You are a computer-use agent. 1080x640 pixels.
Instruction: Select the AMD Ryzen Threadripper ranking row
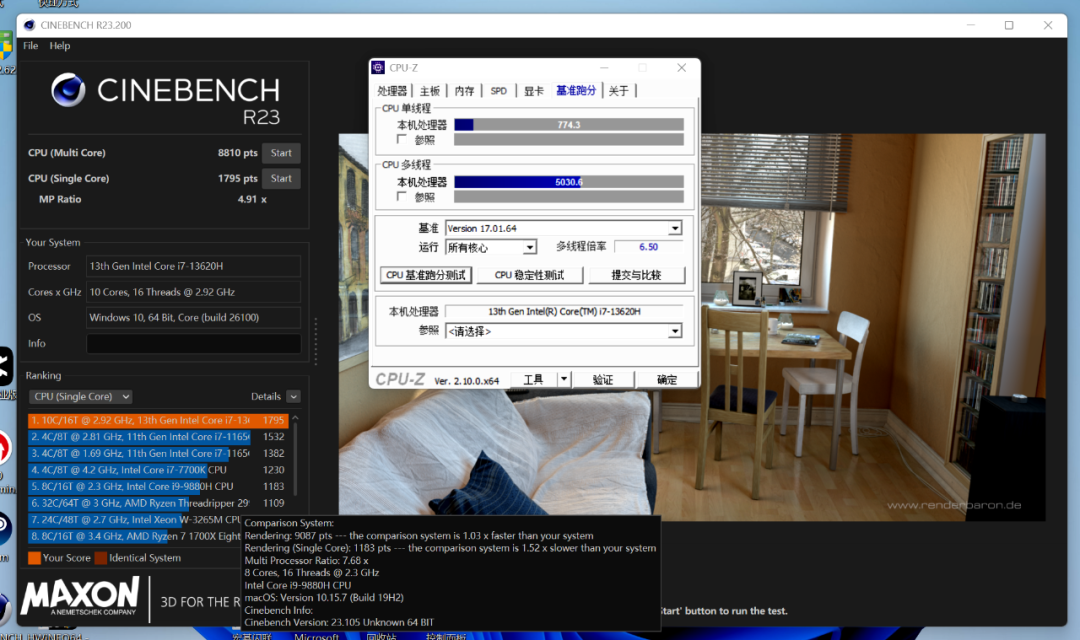pyautogui.click(x=158, y=503)
